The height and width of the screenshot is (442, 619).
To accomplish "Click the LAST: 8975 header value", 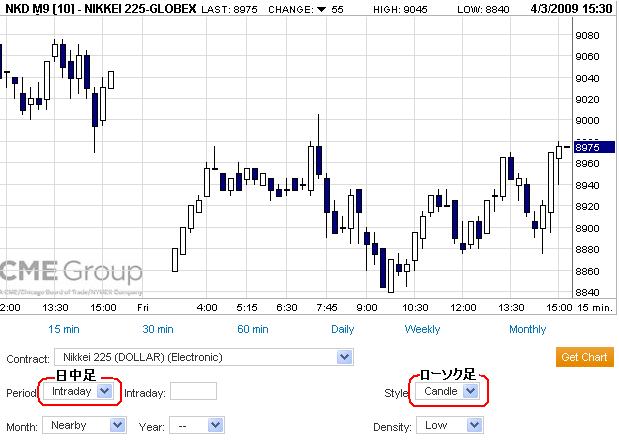I will tap(229, 9).
